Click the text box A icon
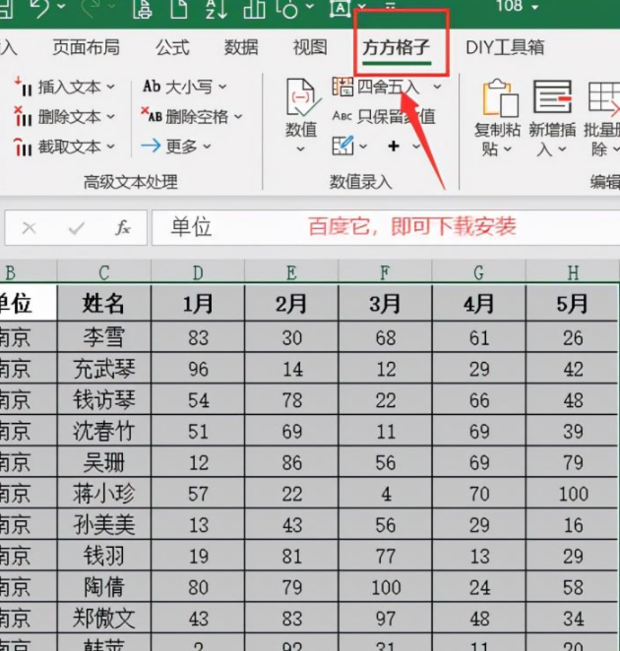 (340, 8)
